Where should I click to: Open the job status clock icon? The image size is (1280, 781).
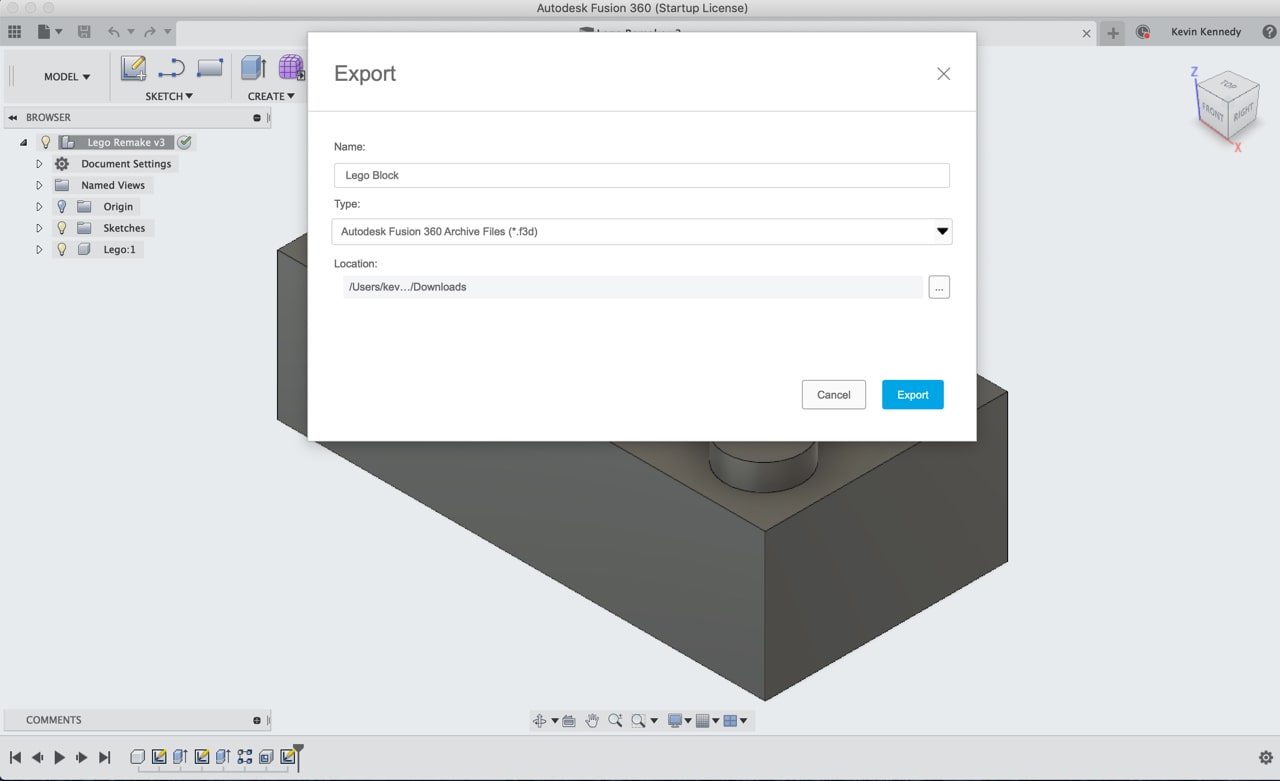tap(1143, 32)
